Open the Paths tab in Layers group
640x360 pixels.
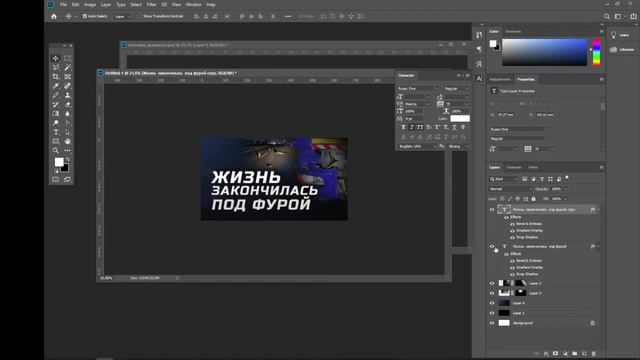[x=533, y=167]
